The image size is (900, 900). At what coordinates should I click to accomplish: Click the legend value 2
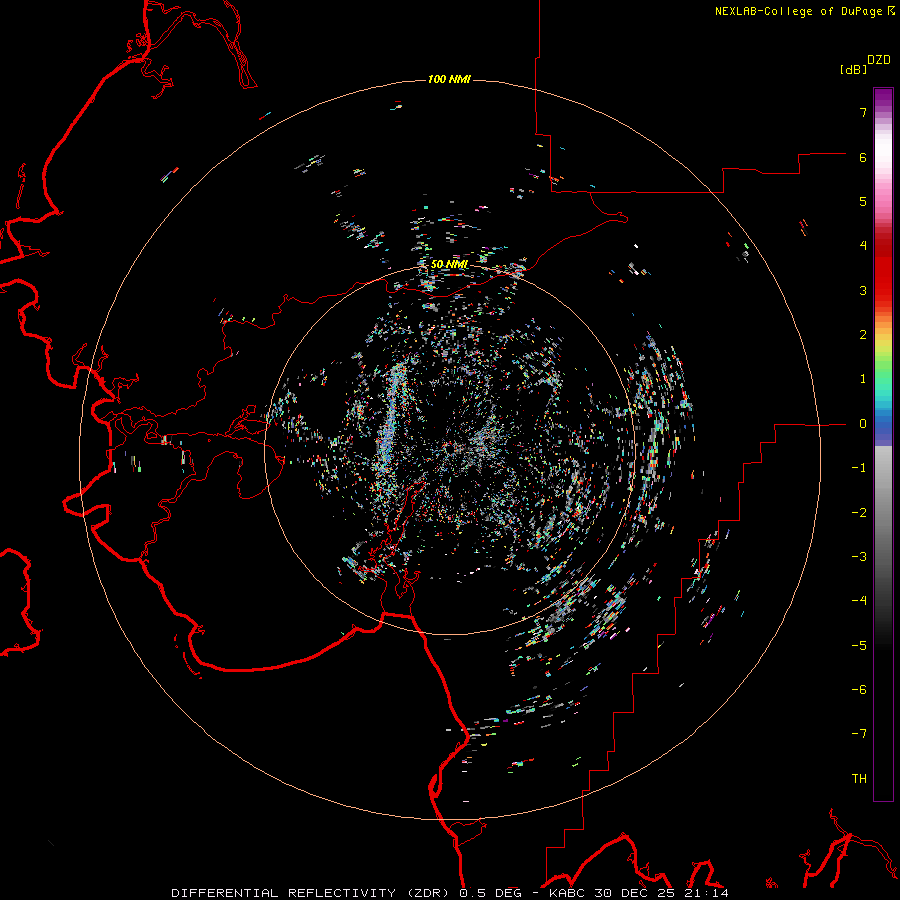(x=863, y=335)
